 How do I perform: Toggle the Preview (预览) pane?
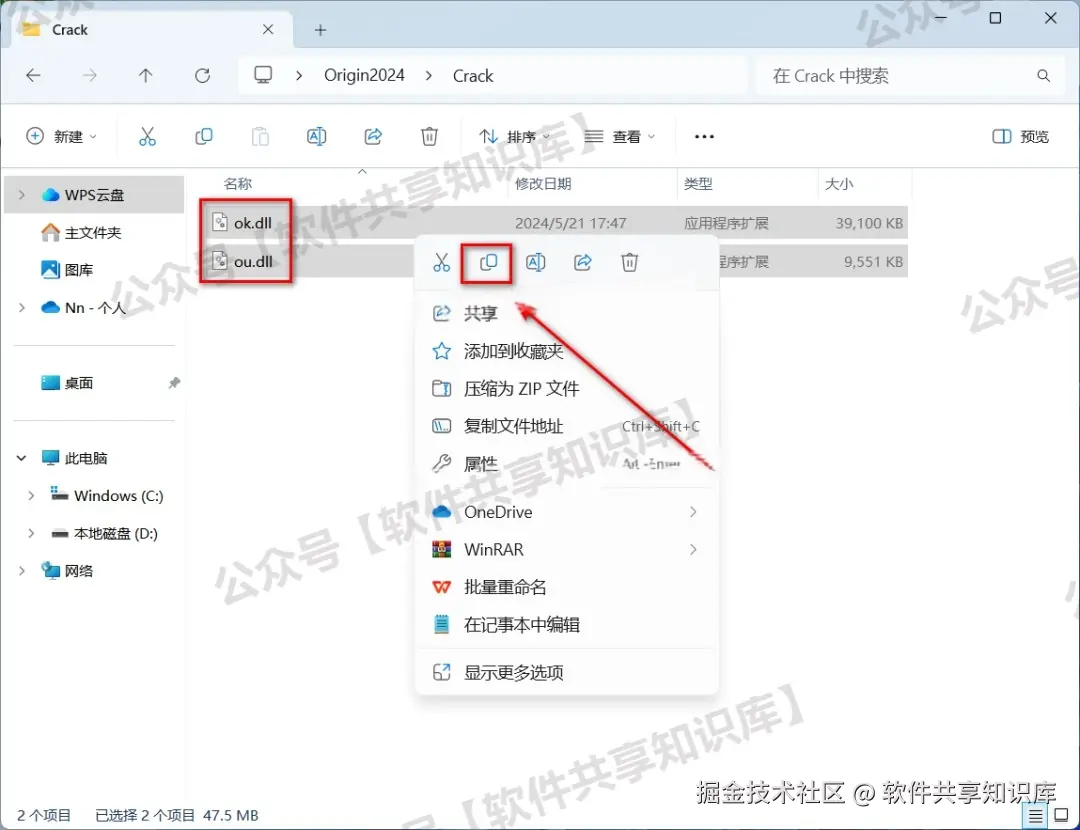click(1021, 136)
